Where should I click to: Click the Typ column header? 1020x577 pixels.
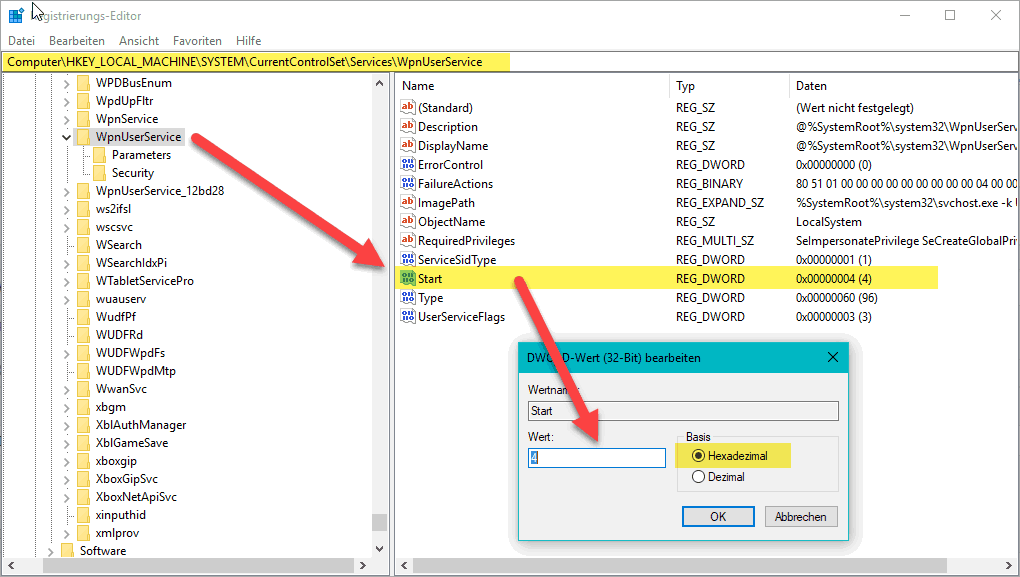pos(686,86)
